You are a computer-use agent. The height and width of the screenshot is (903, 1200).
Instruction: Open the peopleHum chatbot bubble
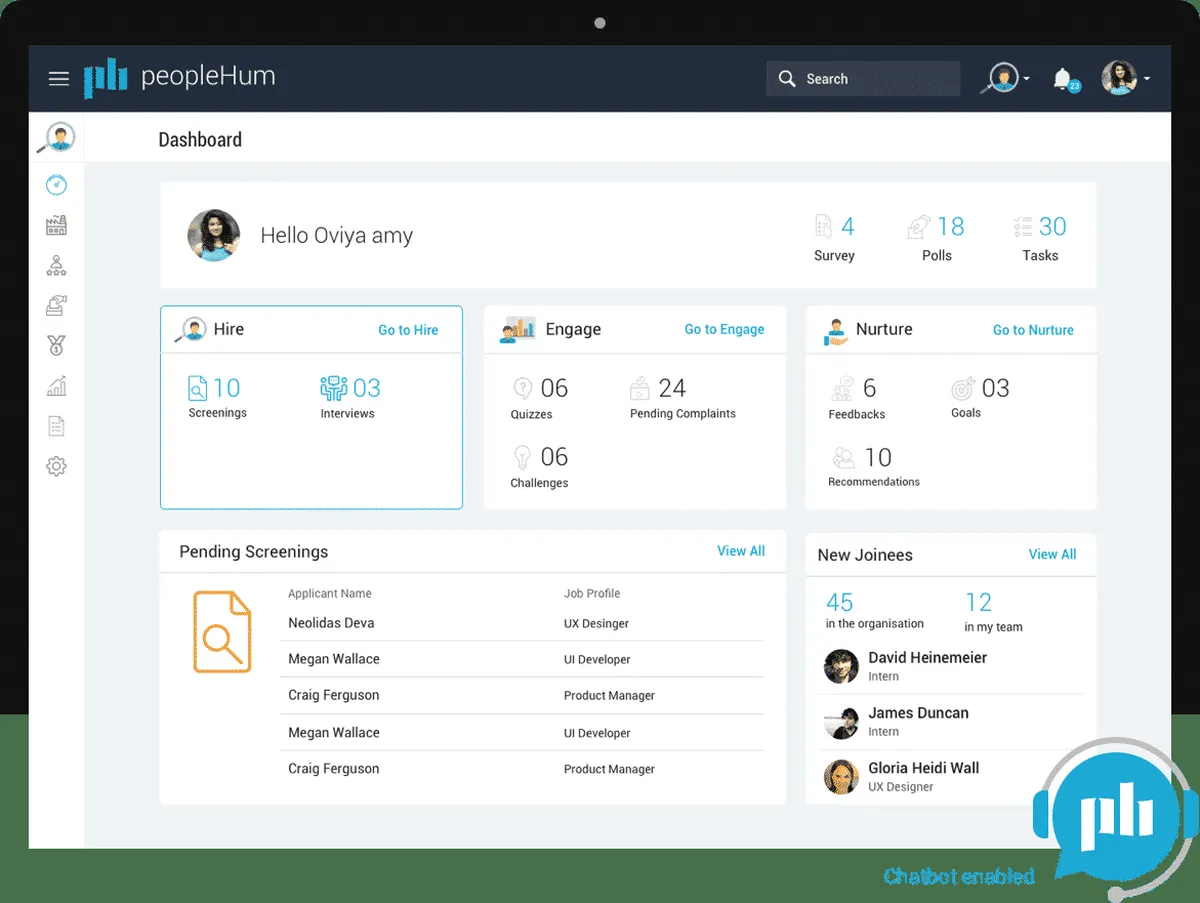coord(1115,806)
